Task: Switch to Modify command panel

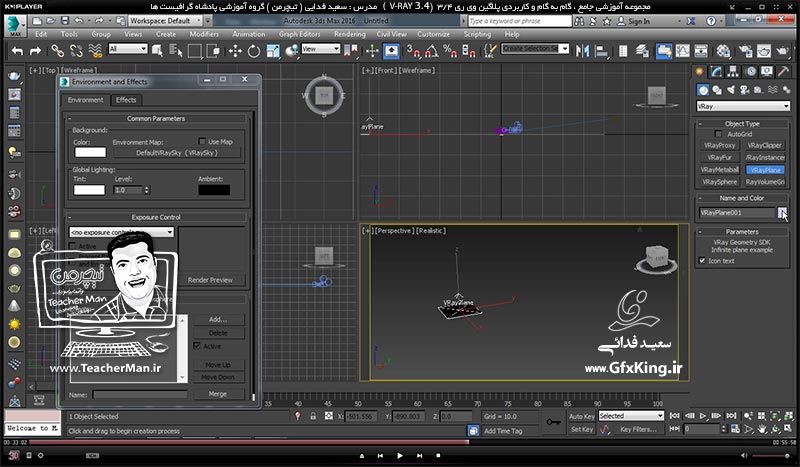Action: [716, 71]
